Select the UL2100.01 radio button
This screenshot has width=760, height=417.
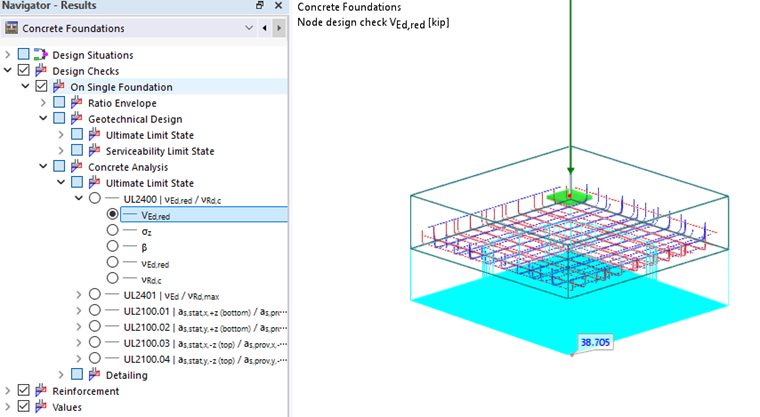tap(95, 310)
